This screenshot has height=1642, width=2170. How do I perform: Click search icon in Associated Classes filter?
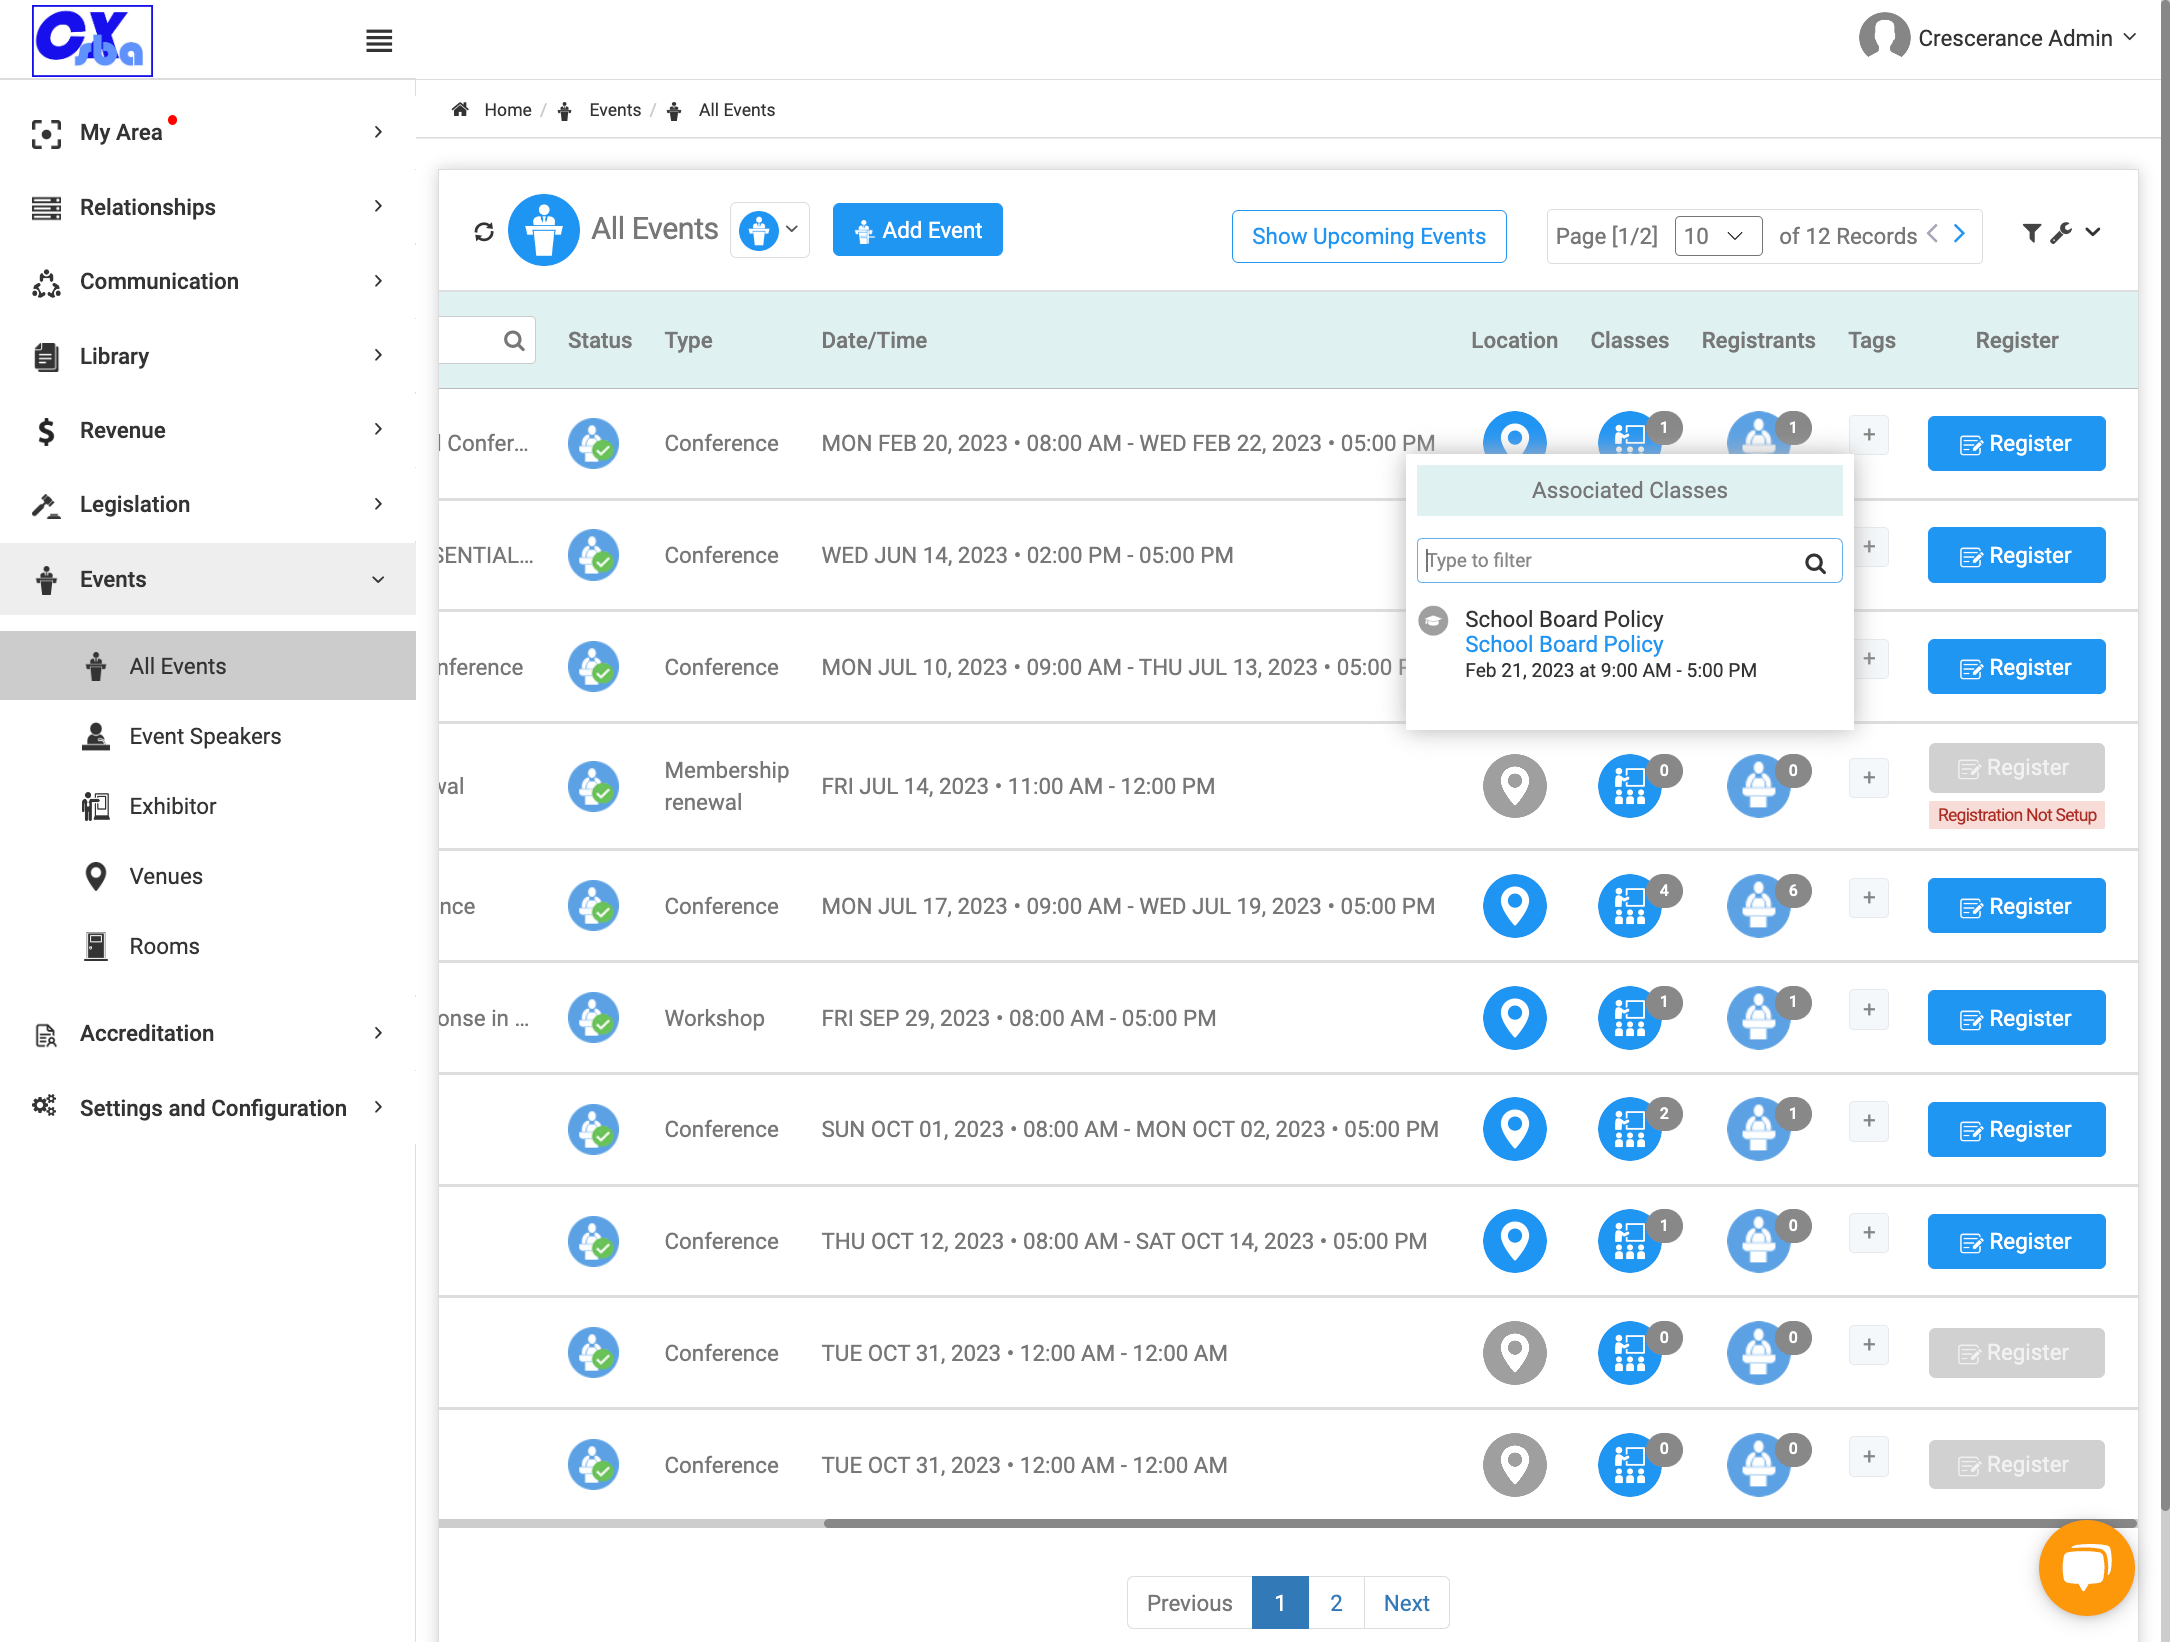[1816, 563]
